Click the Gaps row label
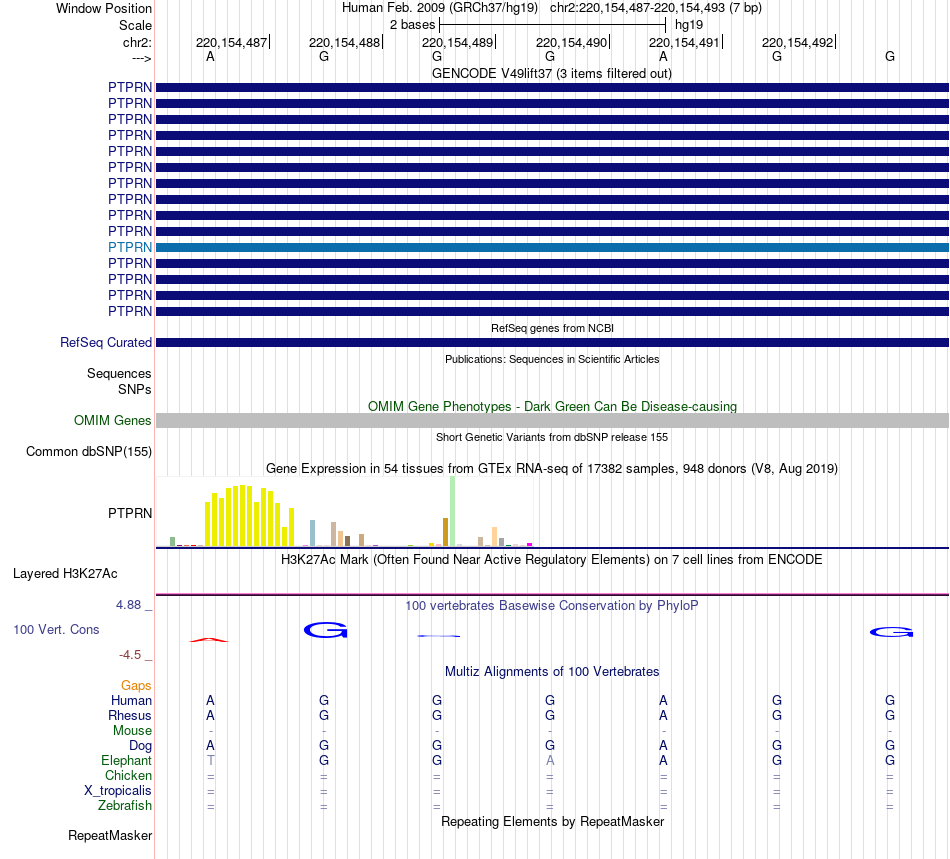This screenshot has height=859, width=950. [x=136, y=685]
